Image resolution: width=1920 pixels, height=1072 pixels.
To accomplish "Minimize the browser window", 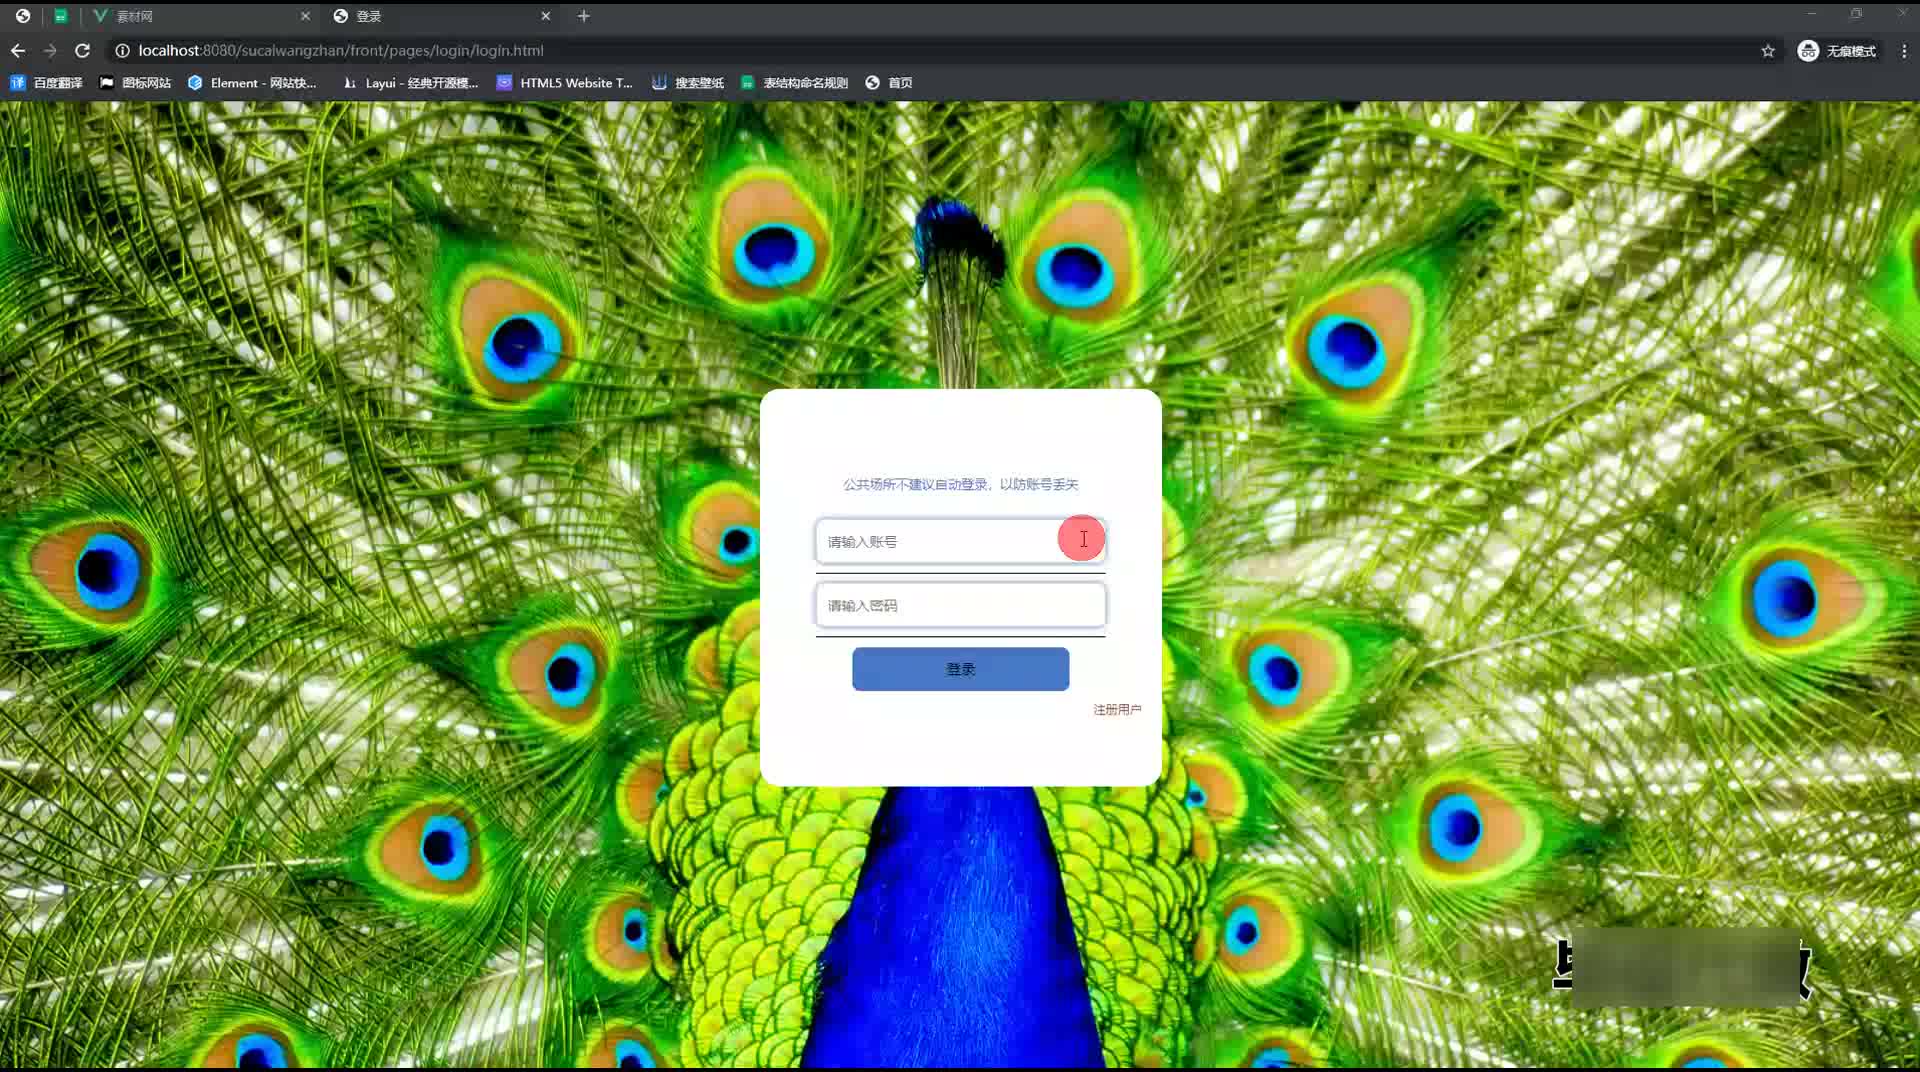I will click(1811, 14).
